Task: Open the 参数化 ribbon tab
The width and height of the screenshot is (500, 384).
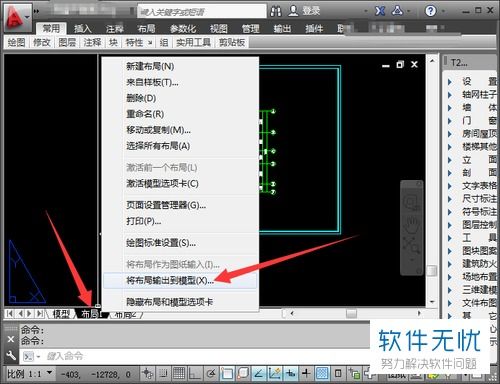Action: (183, 29)
